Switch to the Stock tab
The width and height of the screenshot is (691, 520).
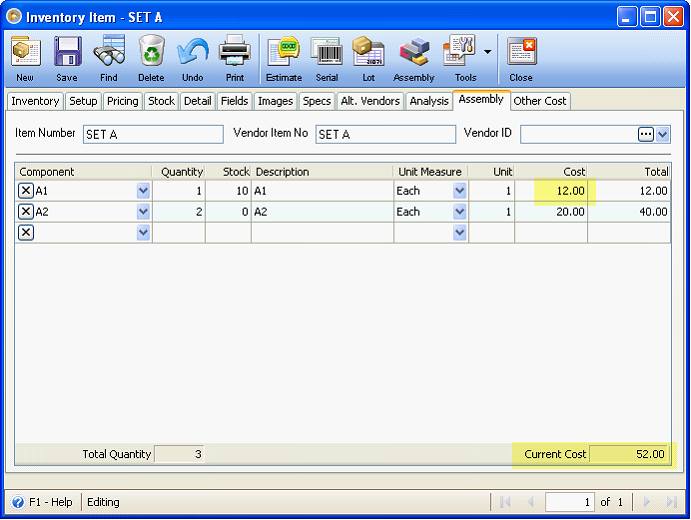coord(161,101)
